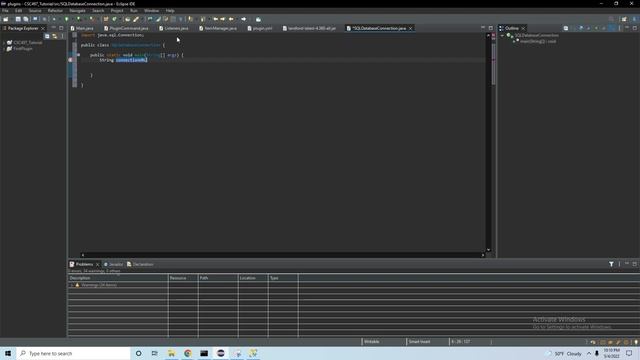The image size is (640, 360).
Task: Click the error marker beside String connectionUrl line
Action: click(x=70, y=60)
